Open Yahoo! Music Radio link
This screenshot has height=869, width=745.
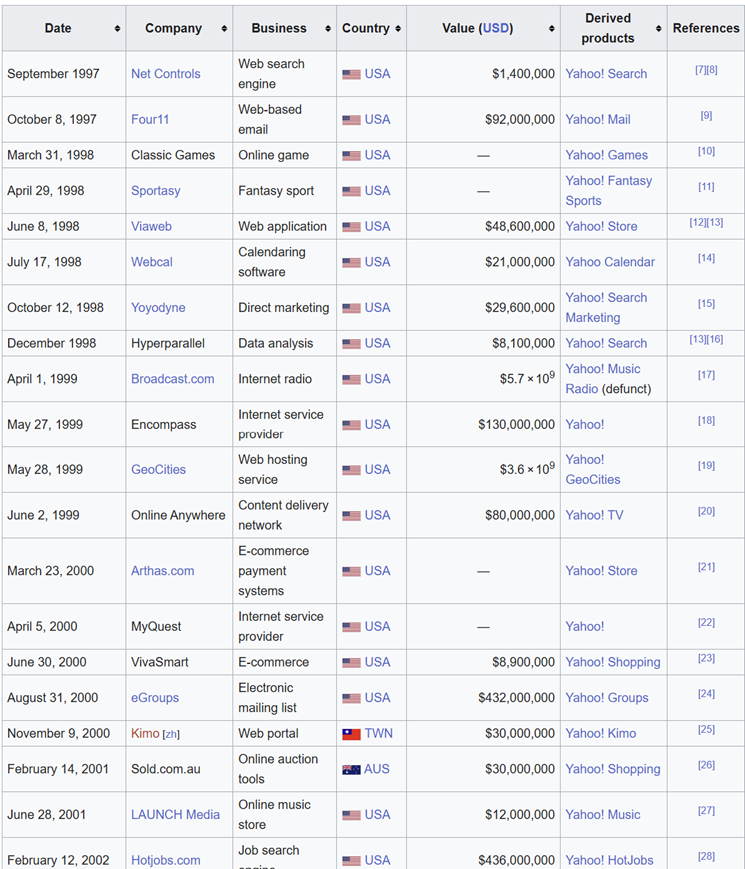603,379
